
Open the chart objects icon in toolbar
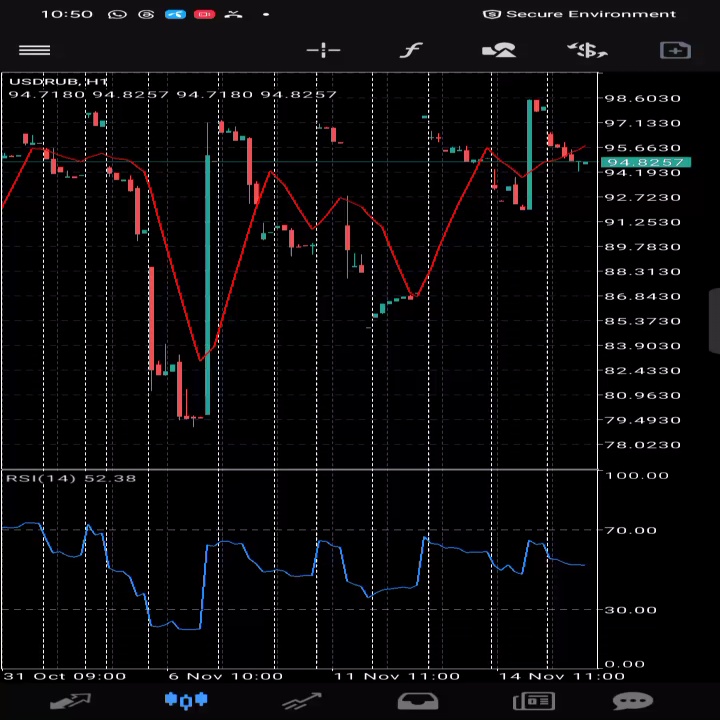coord(498,50)
